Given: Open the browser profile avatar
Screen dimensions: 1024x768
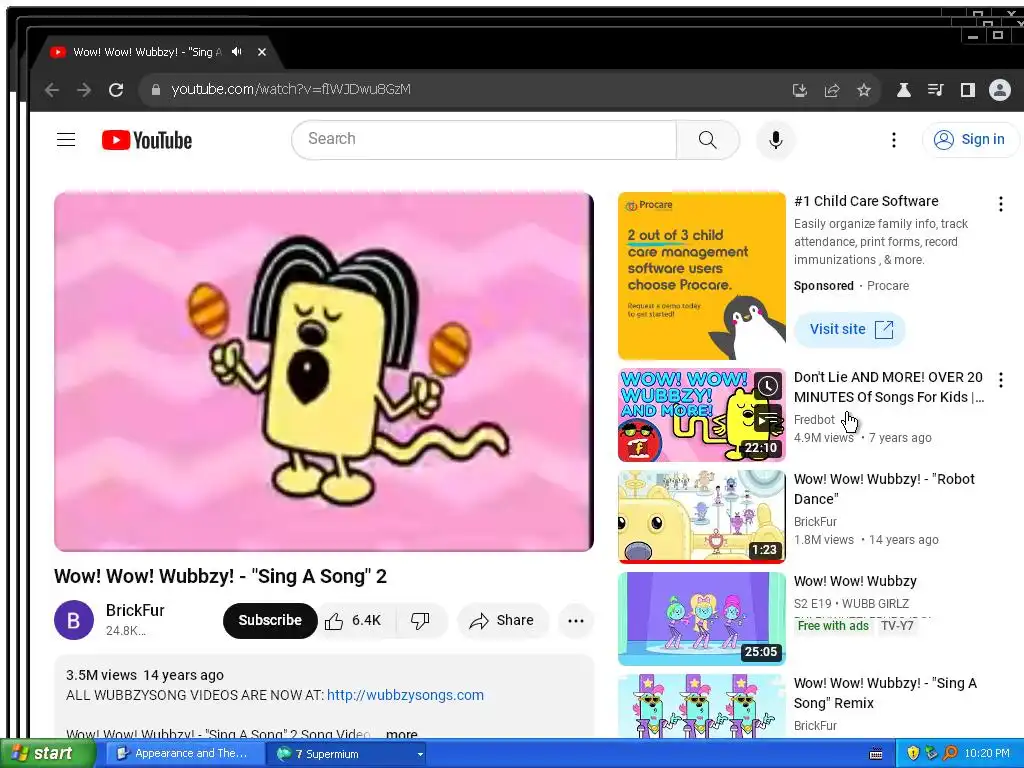Looking at the screenshot, I should [1000, 90].
